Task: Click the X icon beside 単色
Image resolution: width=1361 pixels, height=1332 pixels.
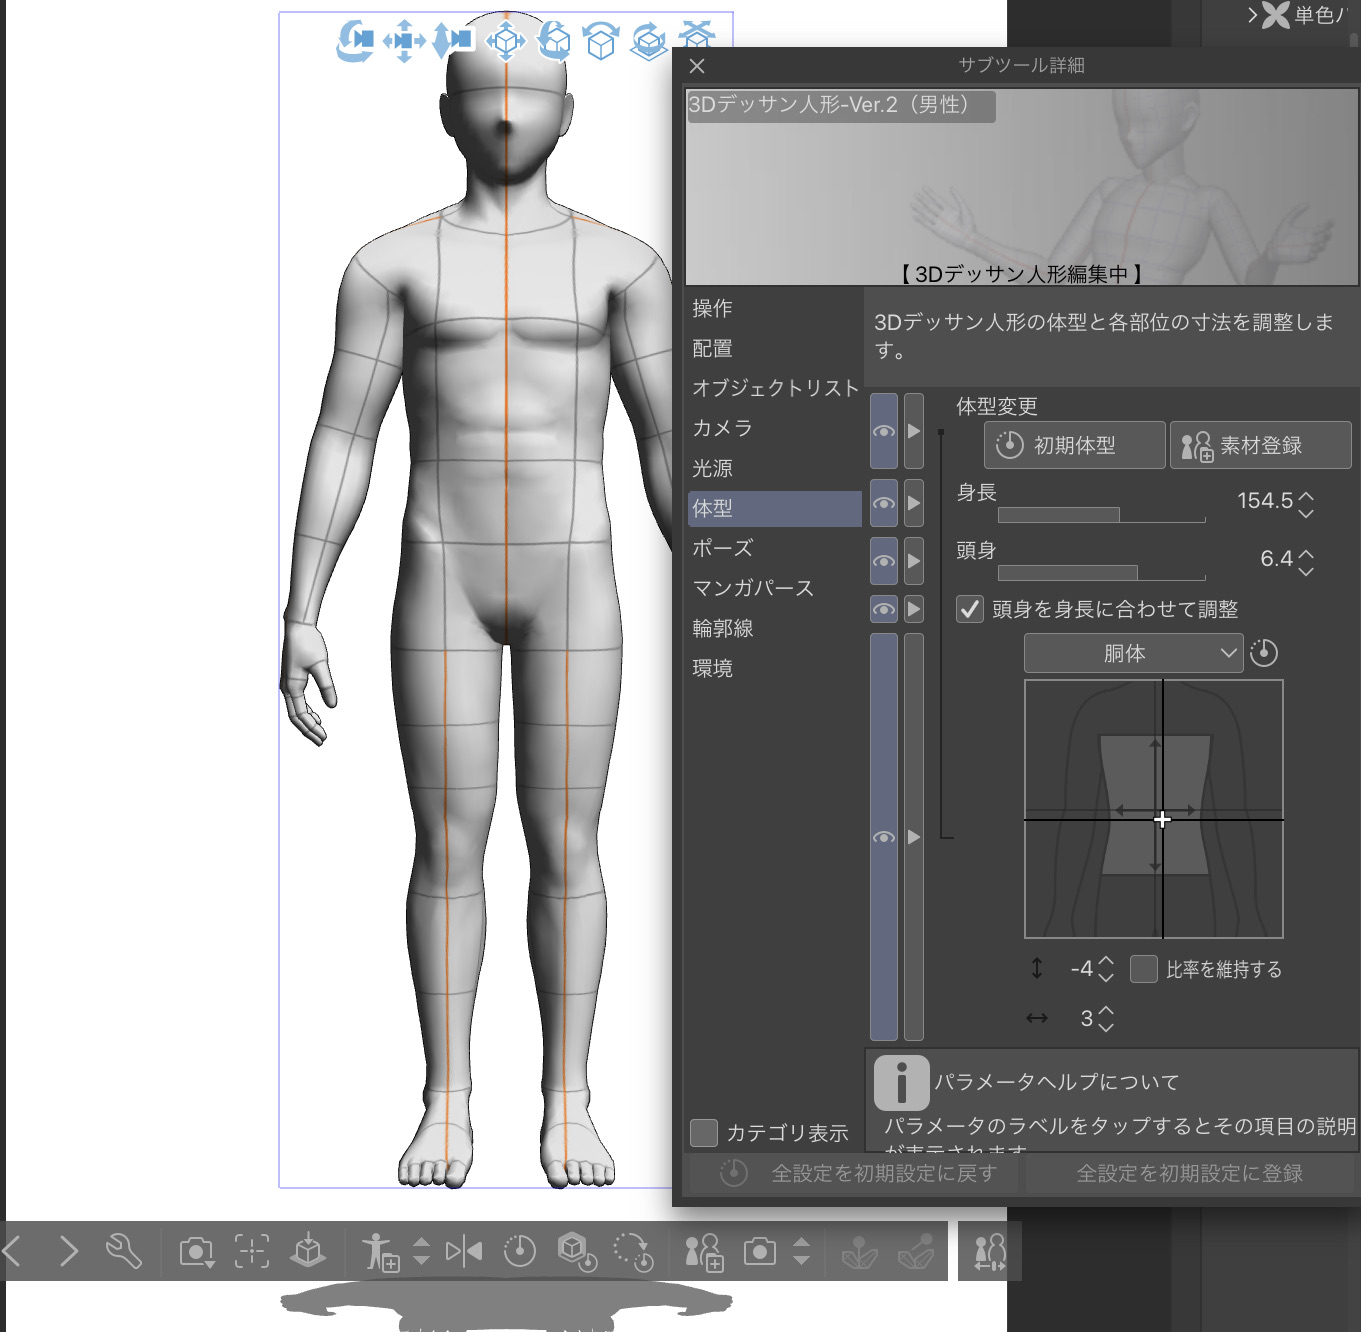Action: pyautogui.click(x=1275, y=15)
